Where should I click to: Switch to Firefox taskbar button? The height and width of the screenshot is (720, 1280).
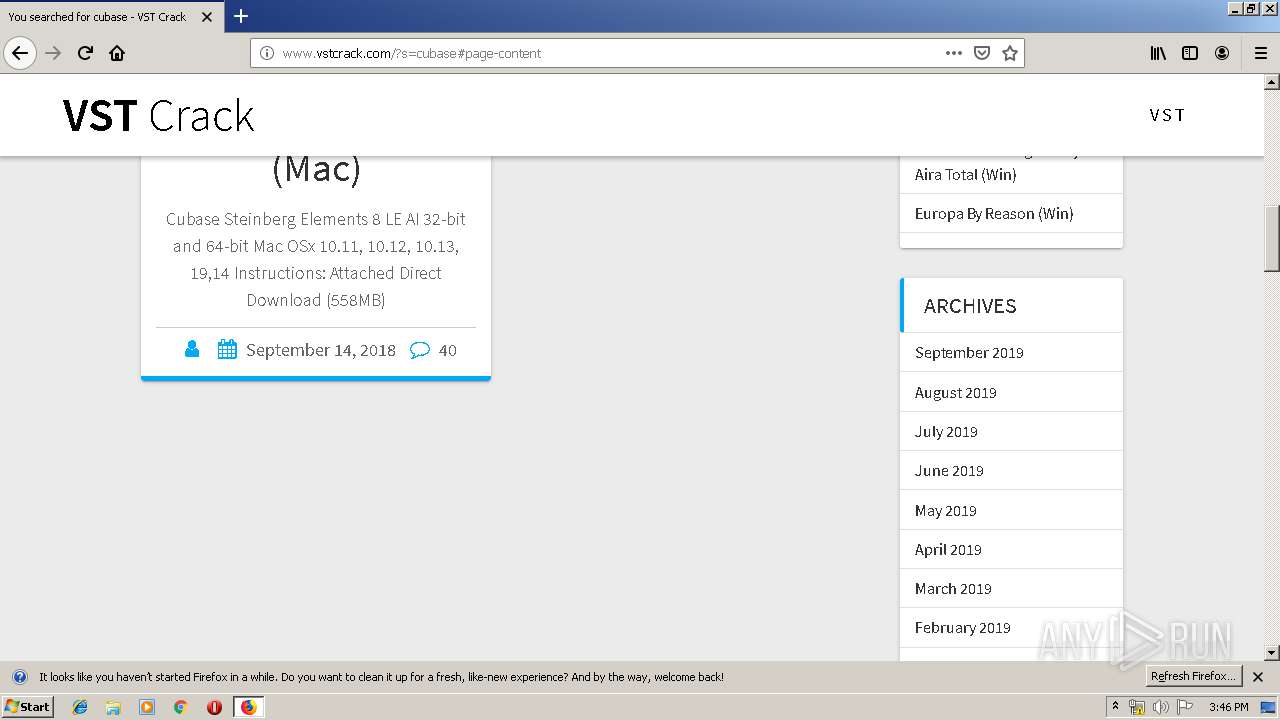pyautogui.click(x=248, y=707)
